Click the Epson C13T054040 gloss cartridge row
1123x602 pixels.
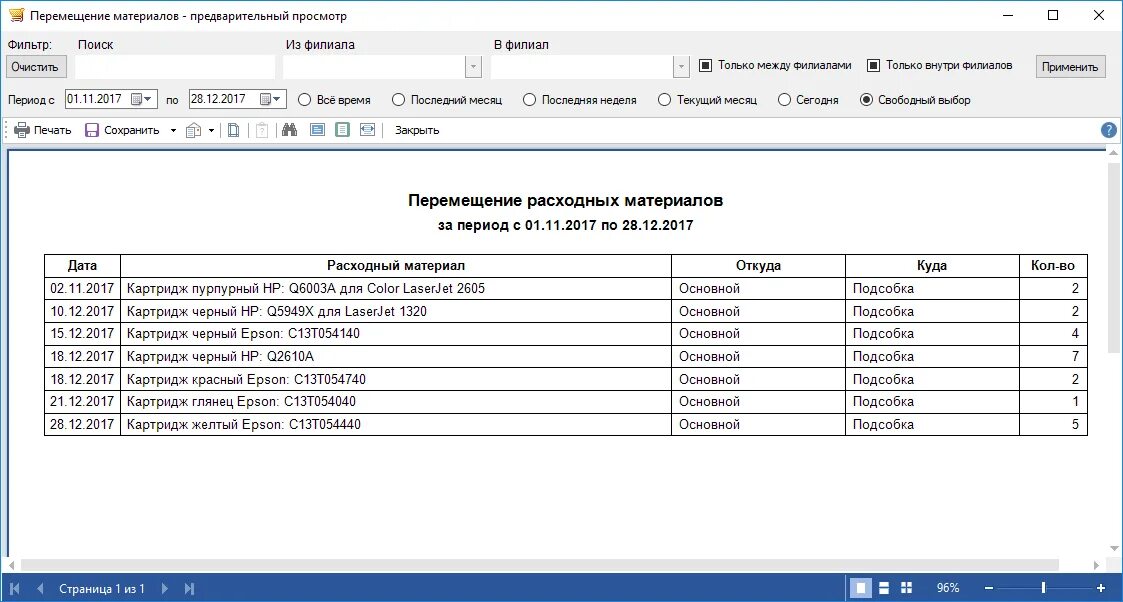566,402
